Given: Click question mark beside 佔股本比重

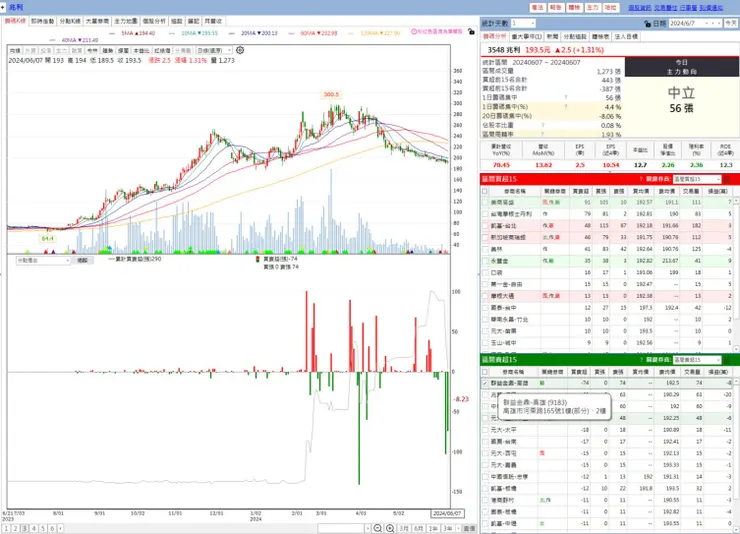Looking at the screenshot, I should 543,125.
